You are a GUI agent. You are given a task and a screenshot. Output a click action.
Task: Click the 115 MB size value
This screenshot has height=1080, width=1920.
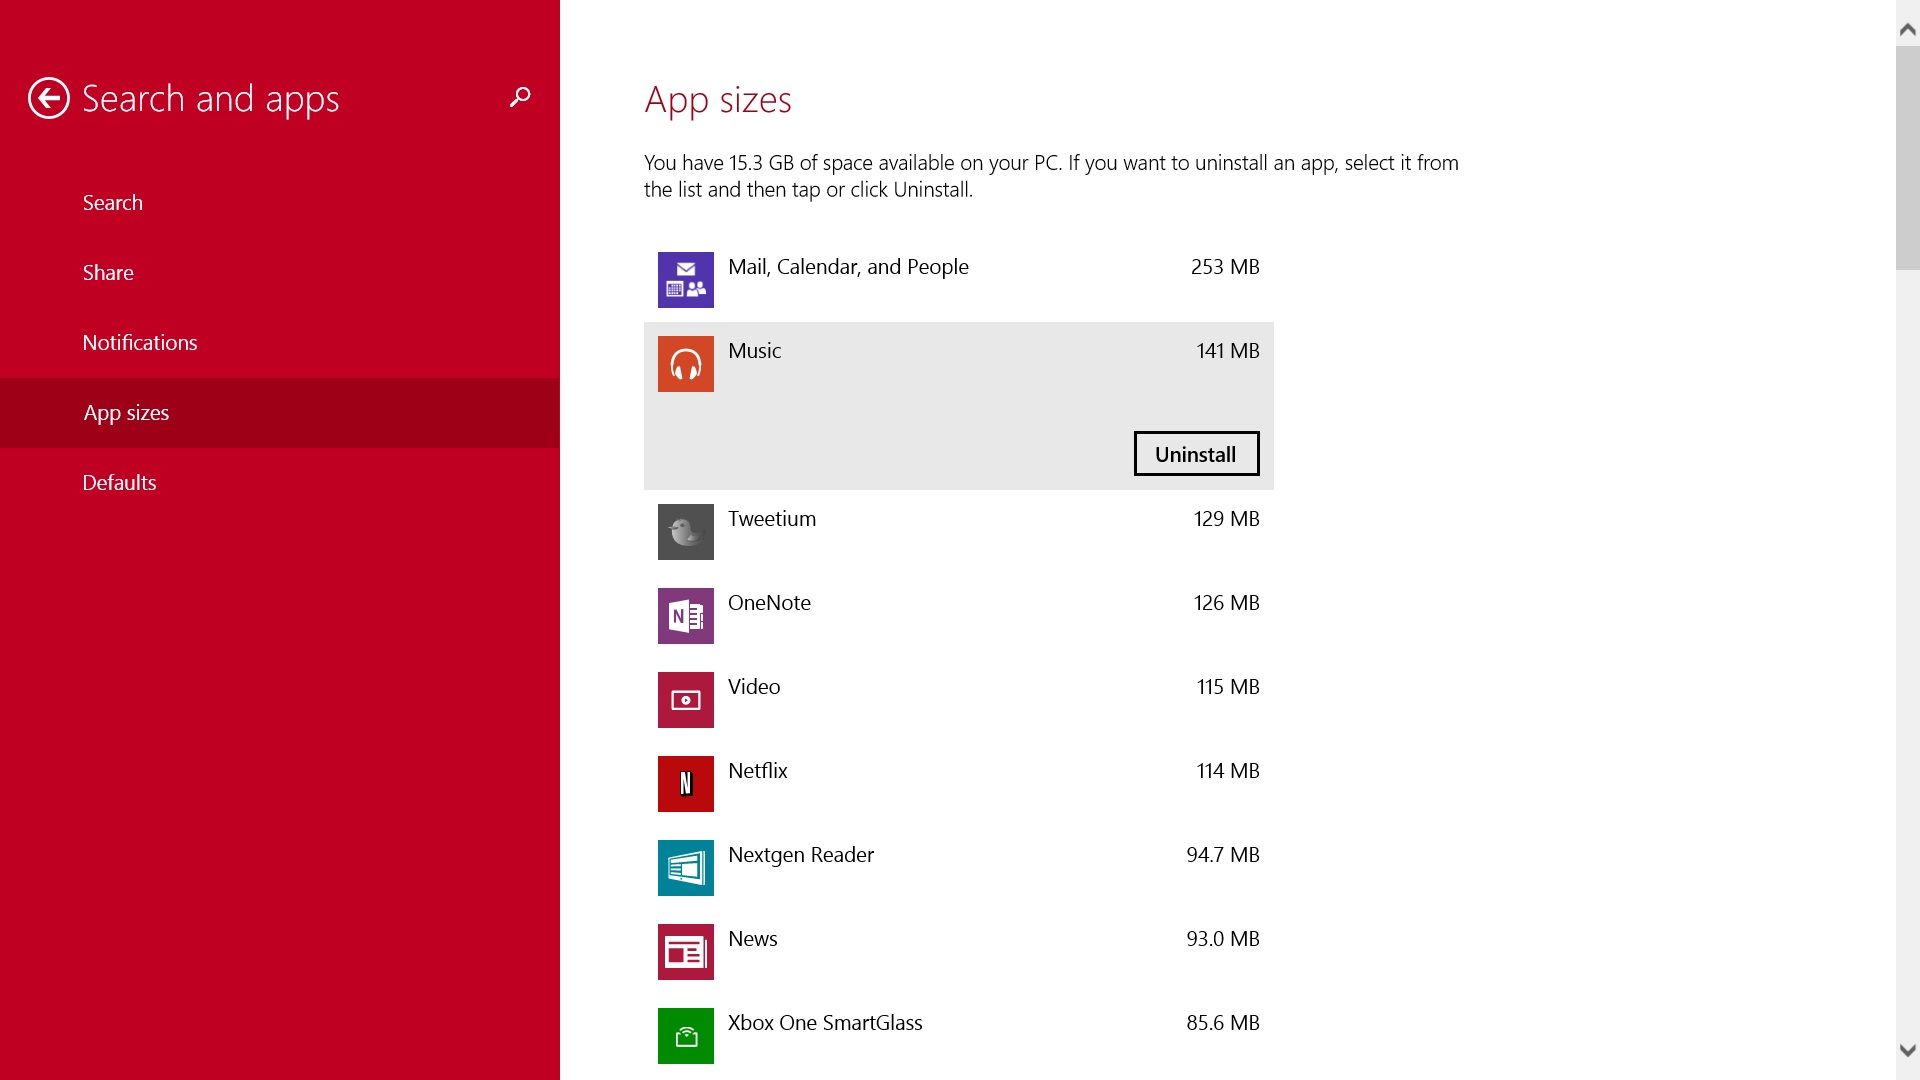pos(1228,687)
